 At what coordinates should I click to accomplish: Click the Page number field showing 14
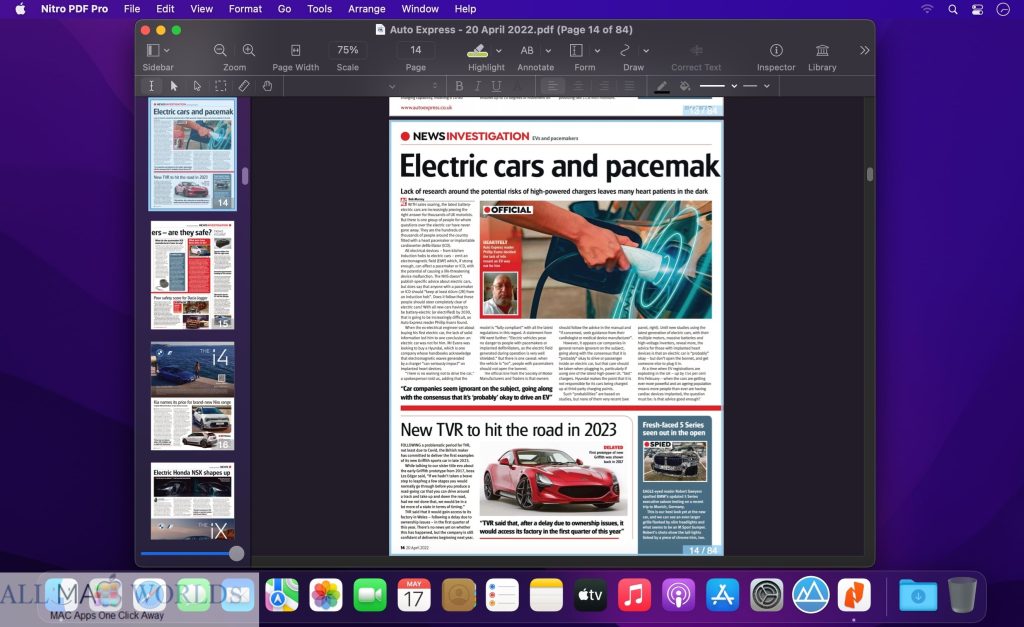click(x=415, y=50)
